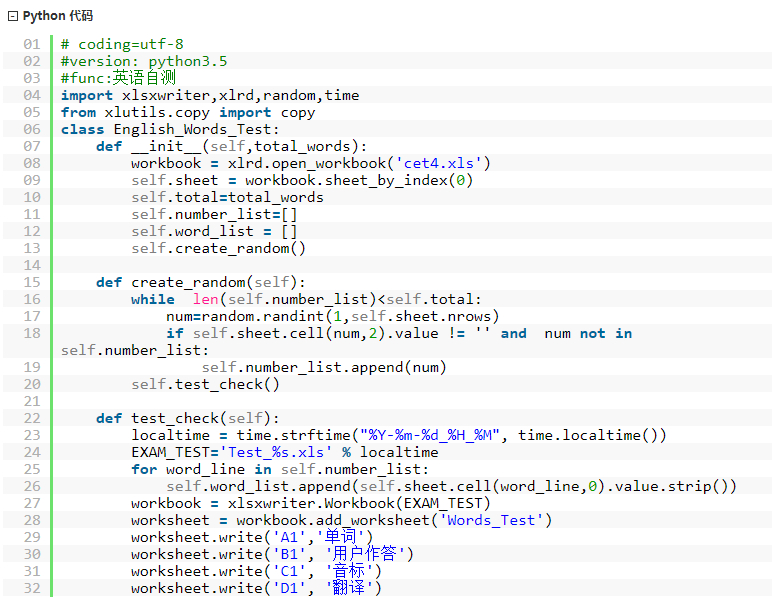Click 'self.word_list = []' line

(214, 231)
